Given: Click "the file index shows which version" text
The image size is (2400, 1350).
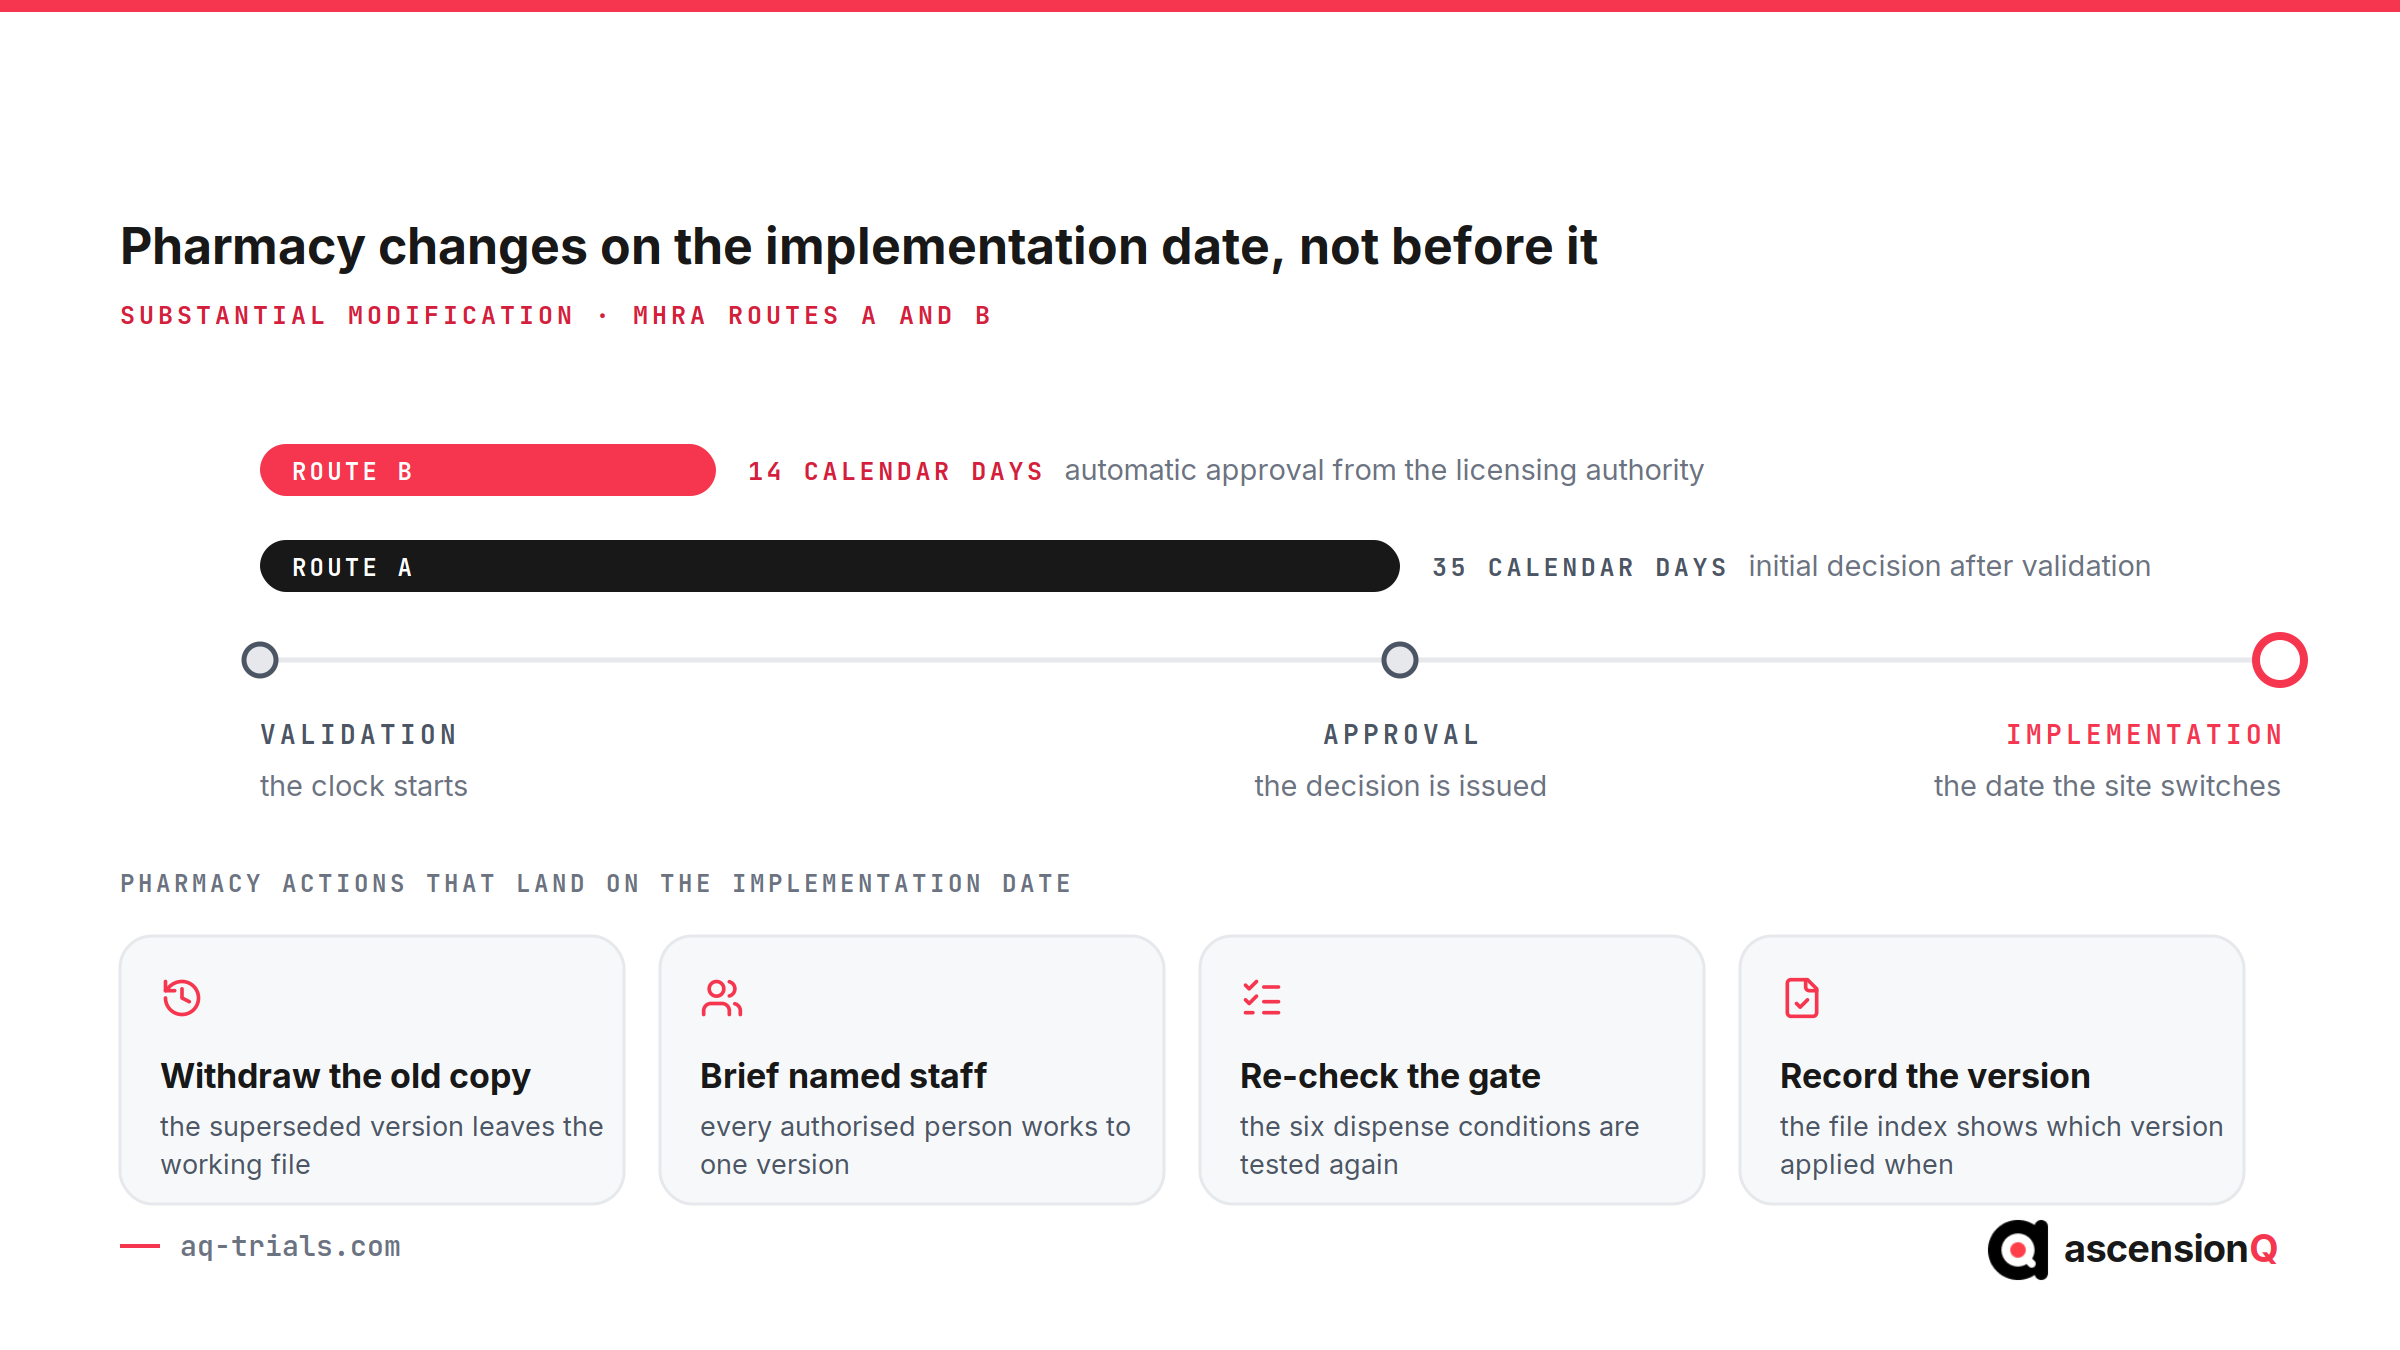Looking at the screenshot, I should pyautogui.click(x=2001, y=1126).
